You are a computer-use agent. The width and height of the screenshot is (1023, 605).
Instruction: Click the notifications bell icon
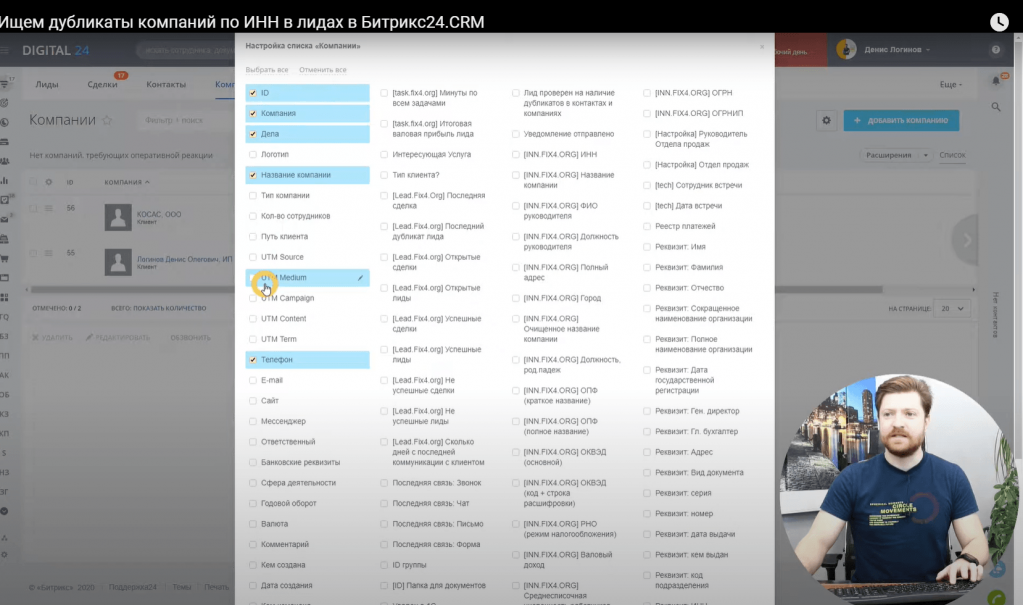click(996, 81)
